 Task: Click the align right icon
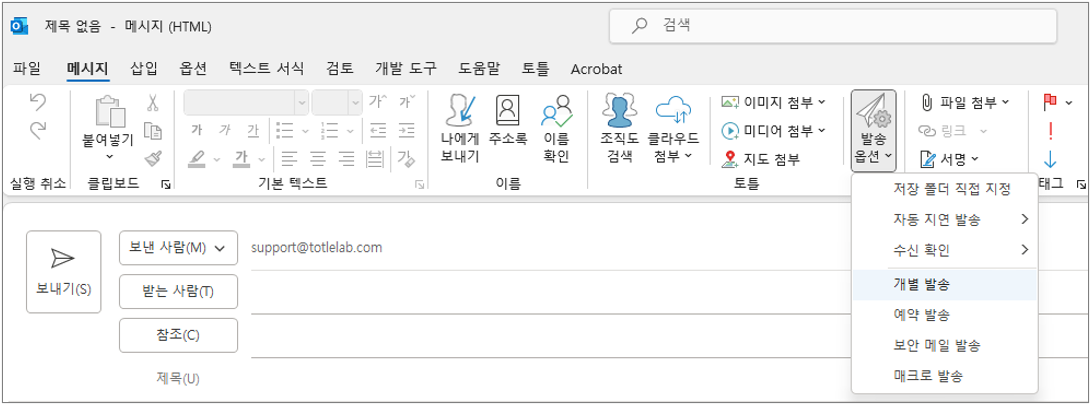point(347,159)
